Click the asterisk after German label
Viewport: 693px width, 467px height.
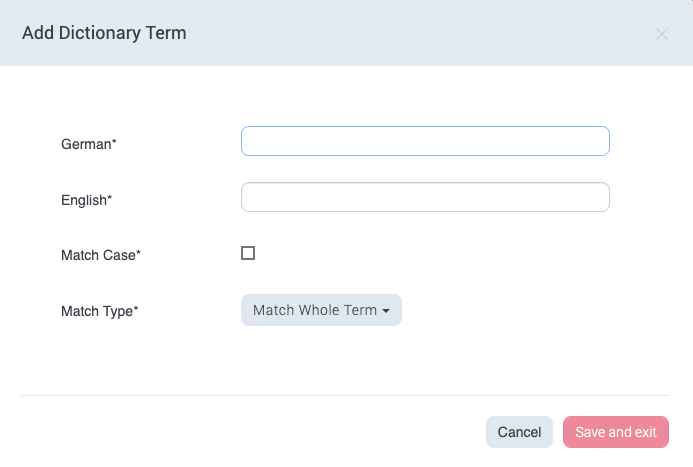point(114,144)
